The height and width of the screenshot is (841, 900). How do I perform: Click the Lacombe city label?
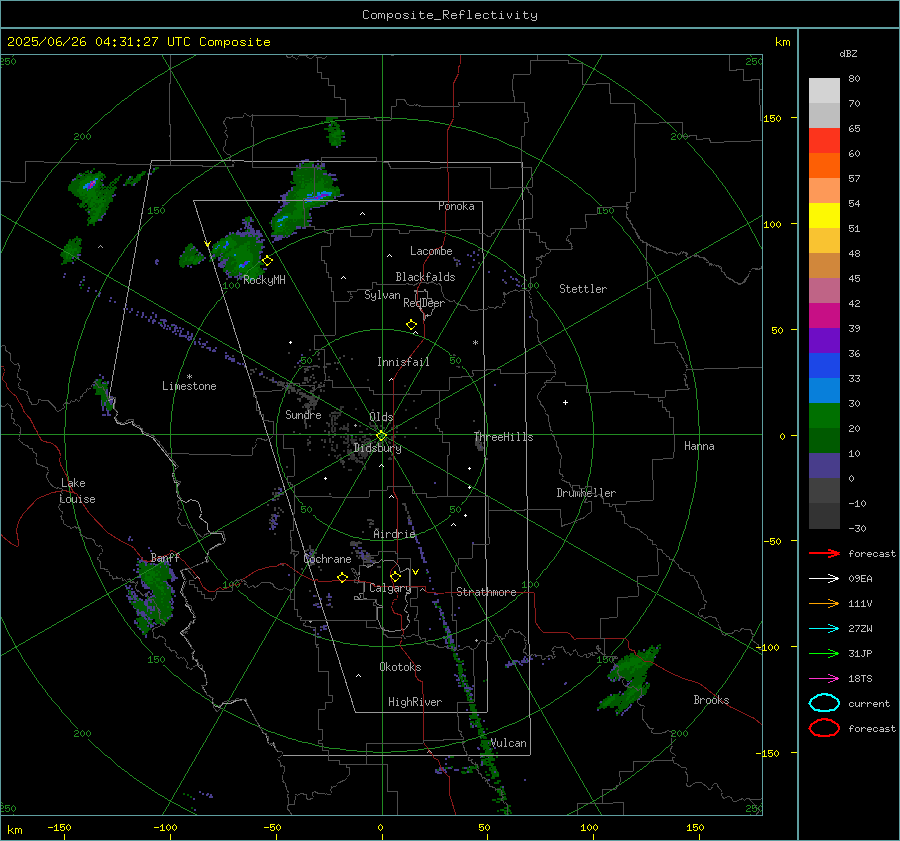(x=431, y=251)
